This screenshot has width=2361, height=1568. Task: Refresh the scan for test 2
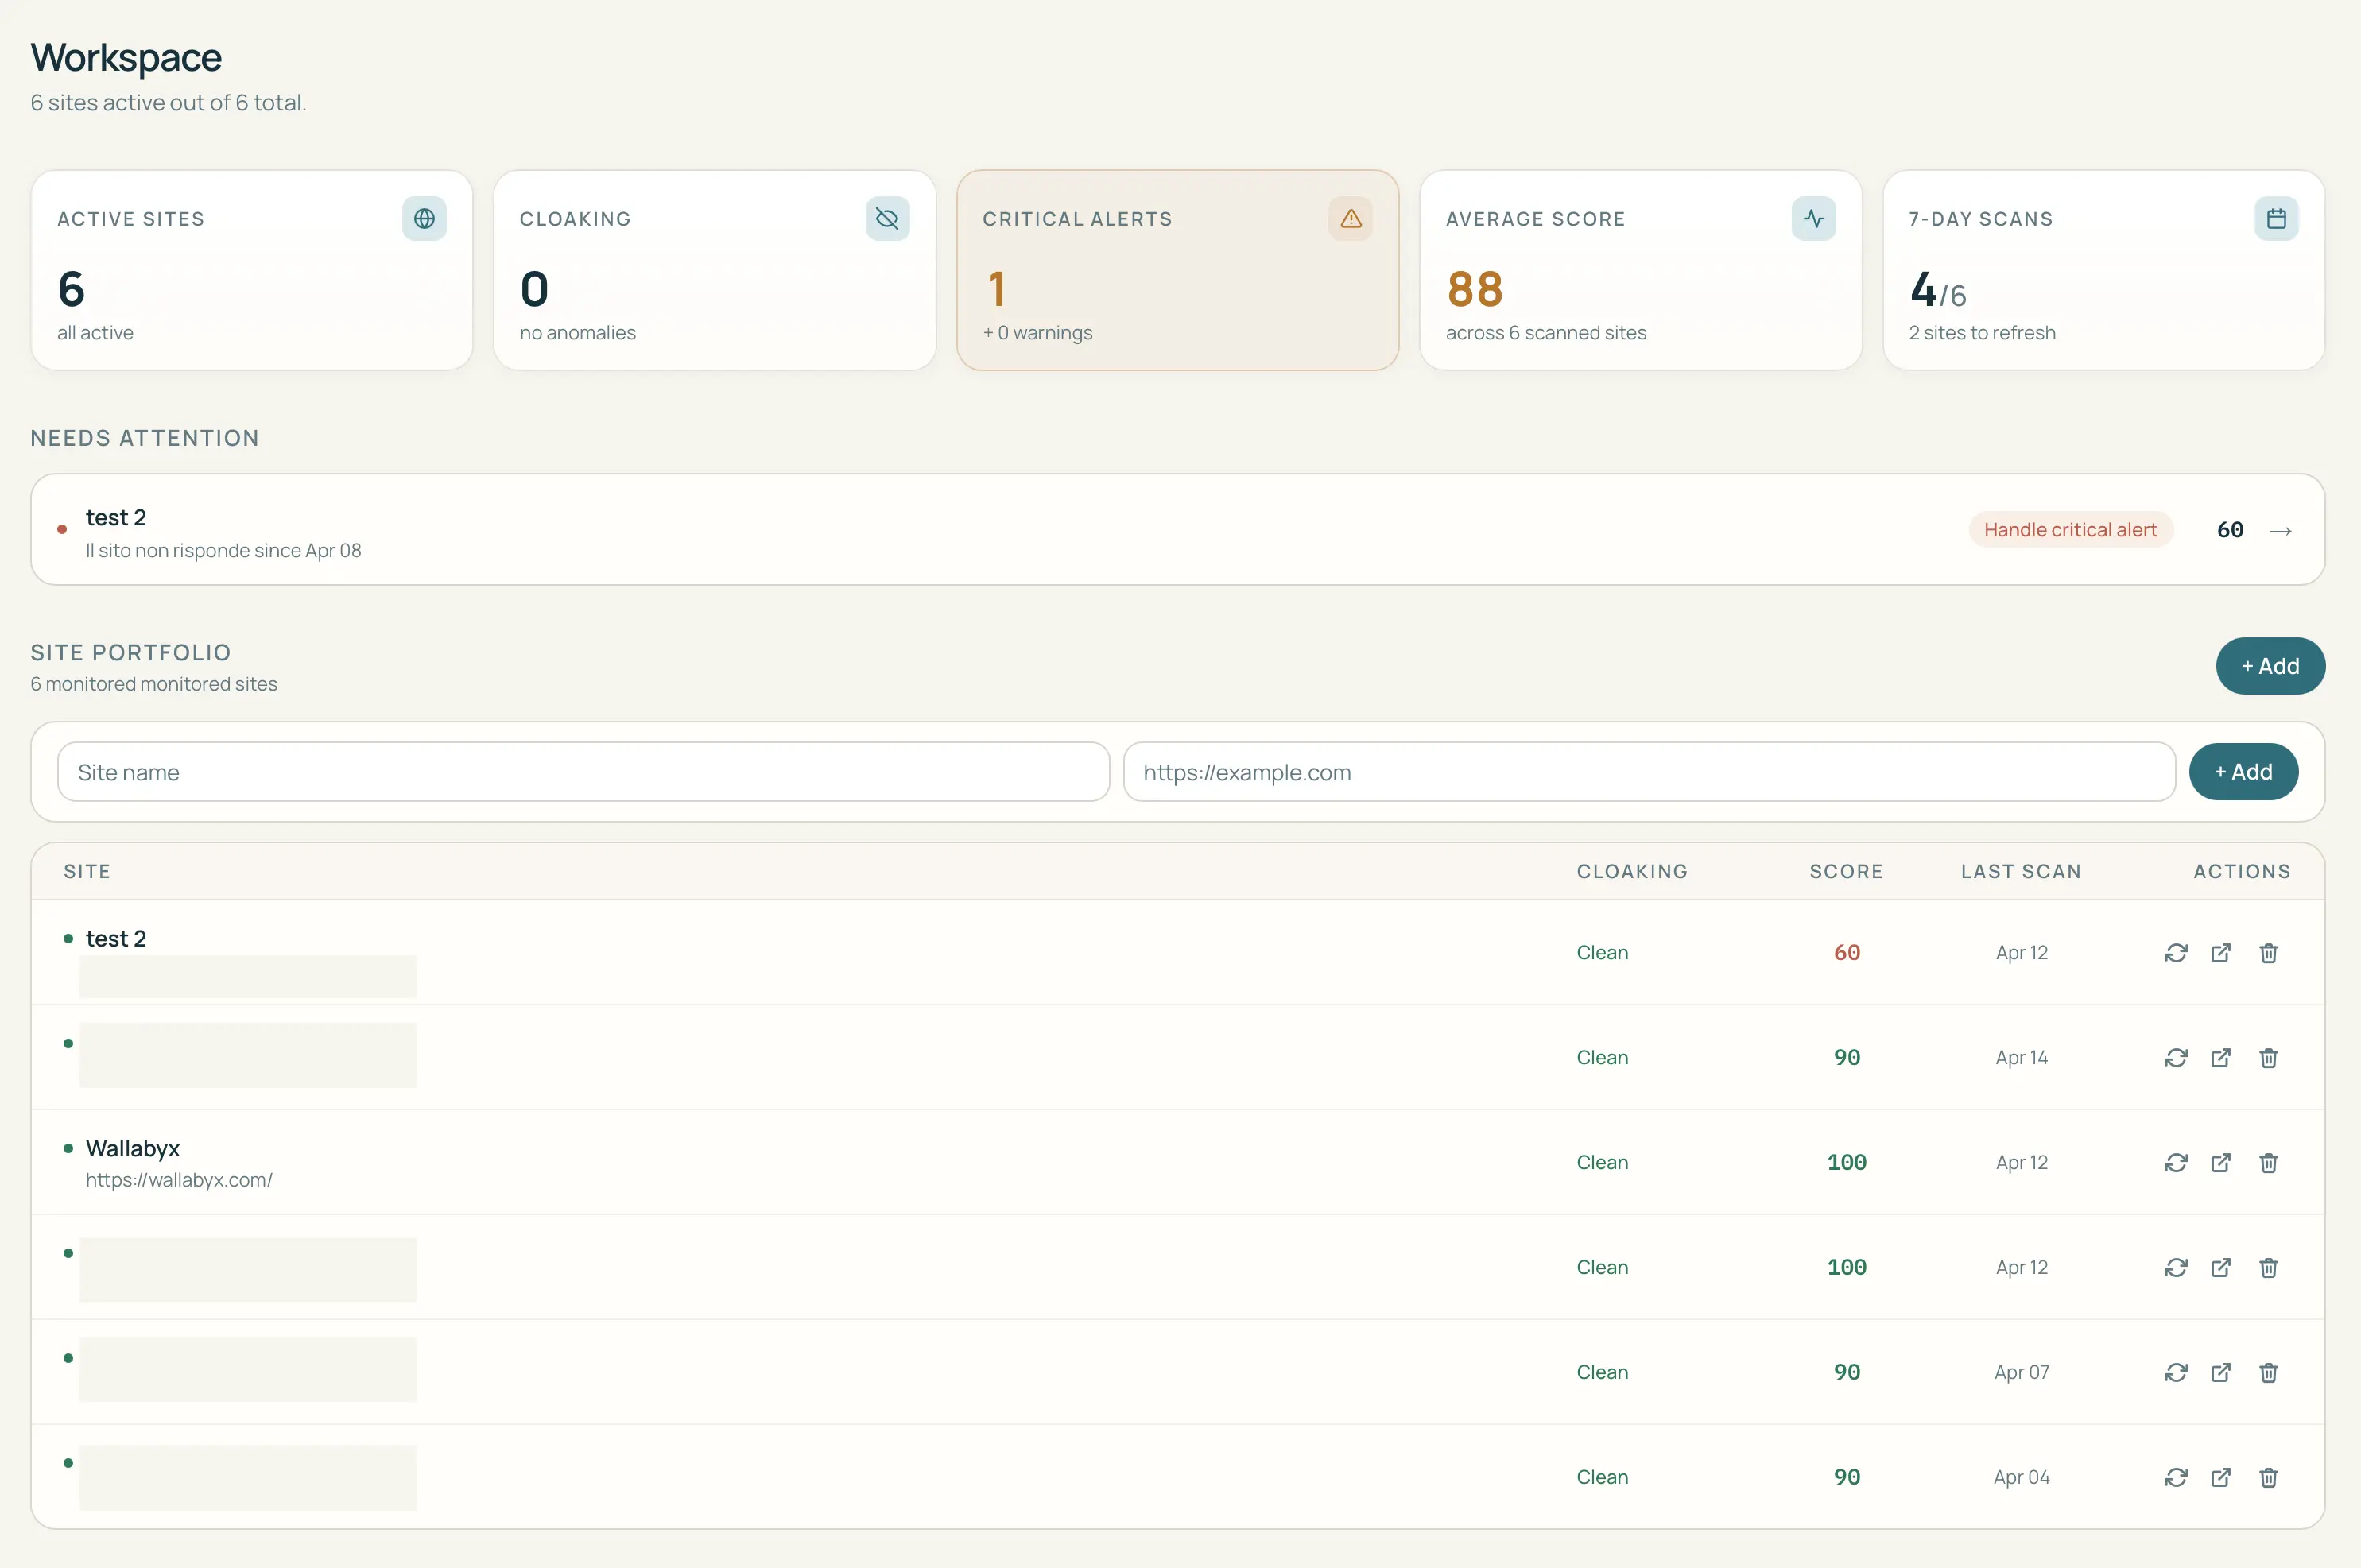point(2178,953)
